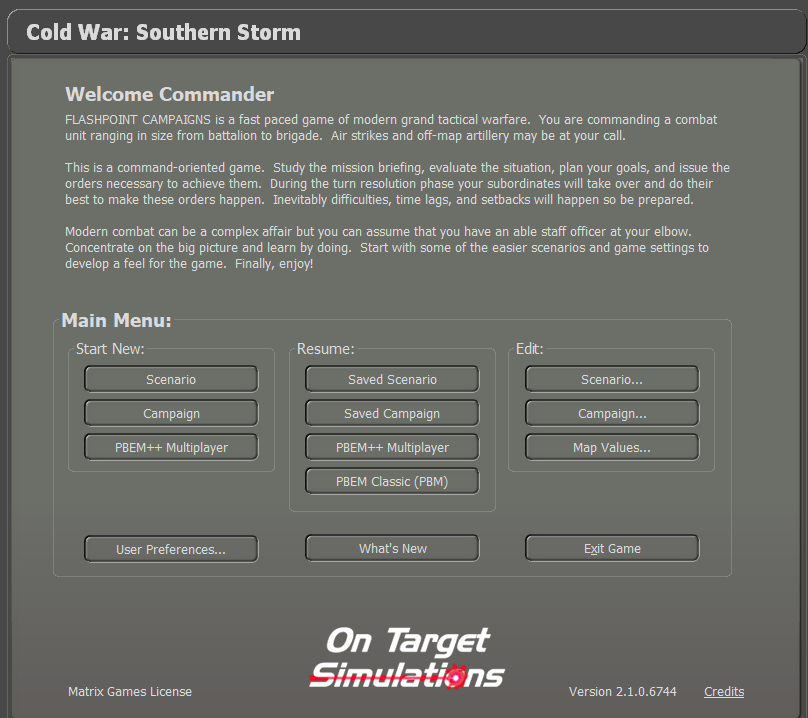This screenshot has height=718, width=808.
Task: Start a new Scenario
Action: [171, 379]
